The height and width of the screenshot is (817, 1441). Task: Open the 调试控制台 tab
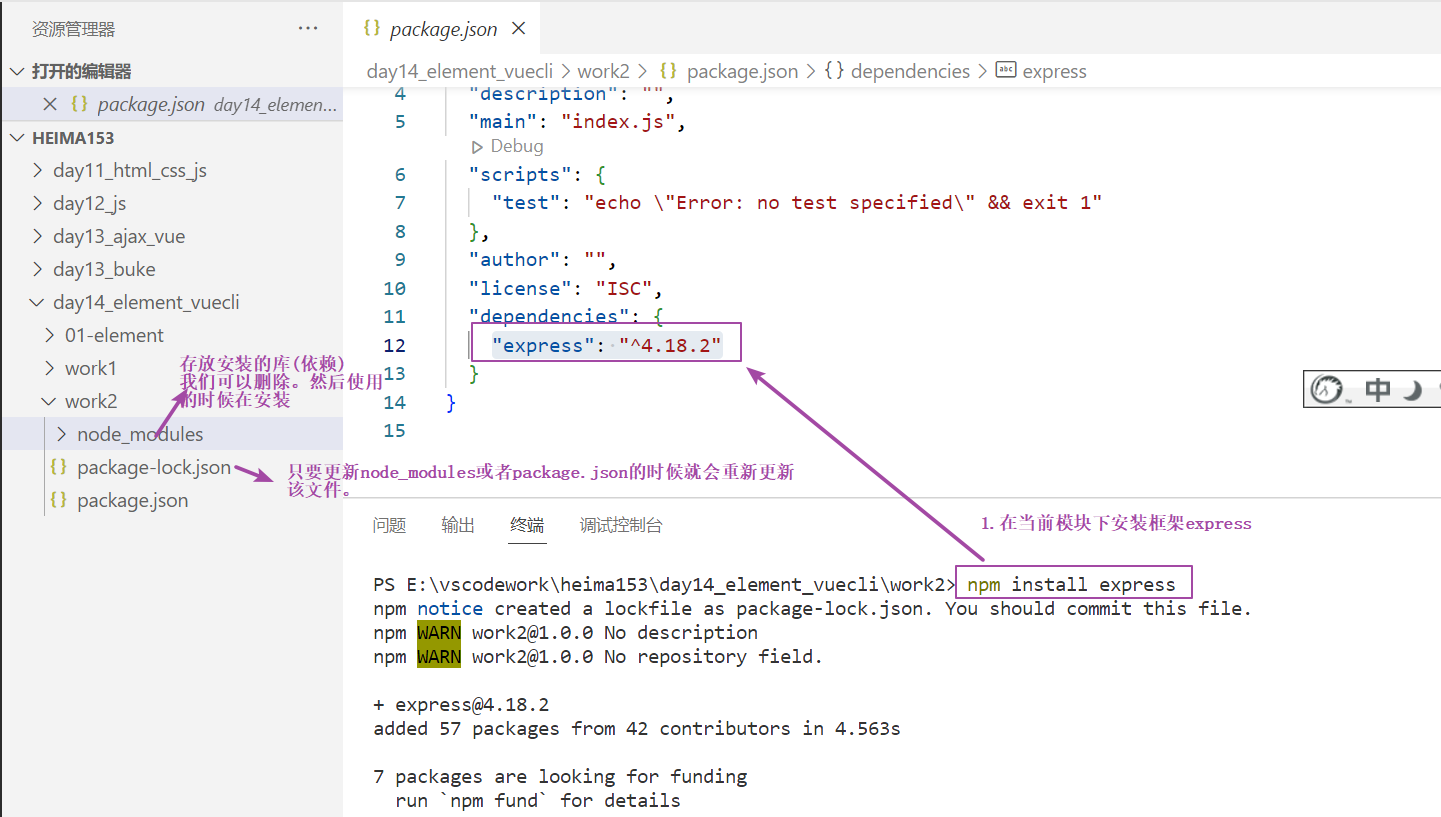620,525
